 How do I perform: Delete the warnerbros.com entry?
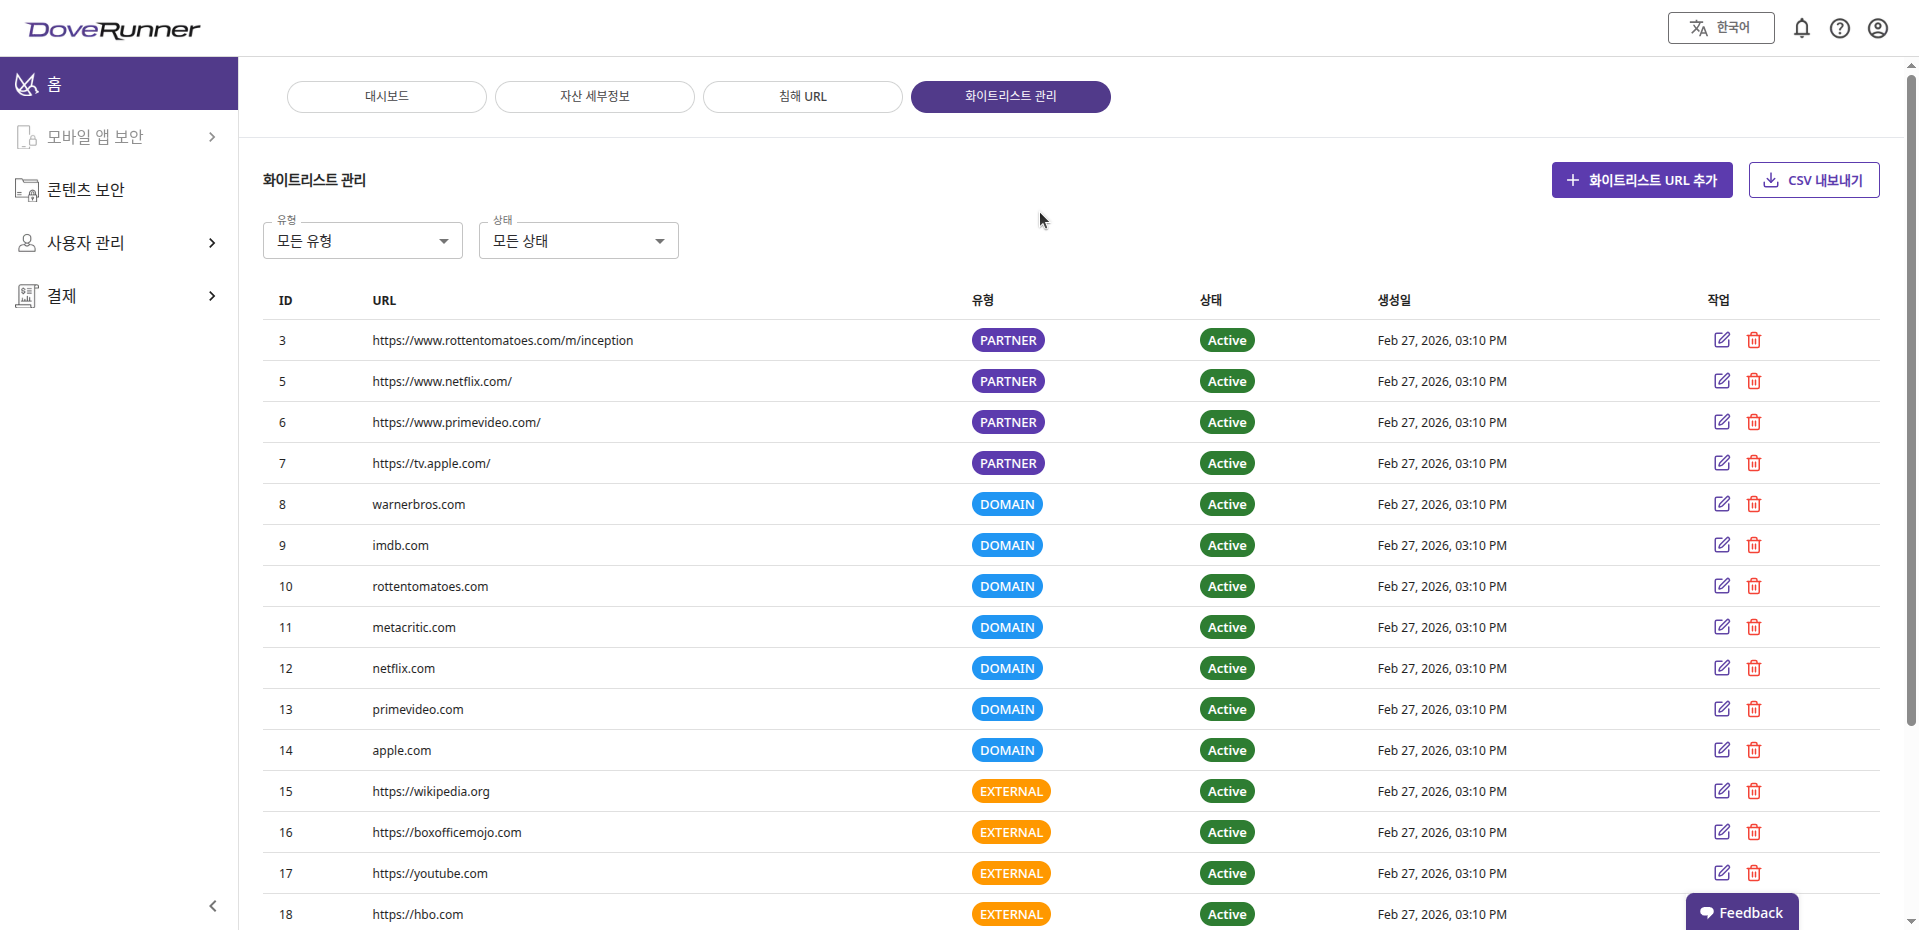pyautogui.click(x=1753, y=504)
